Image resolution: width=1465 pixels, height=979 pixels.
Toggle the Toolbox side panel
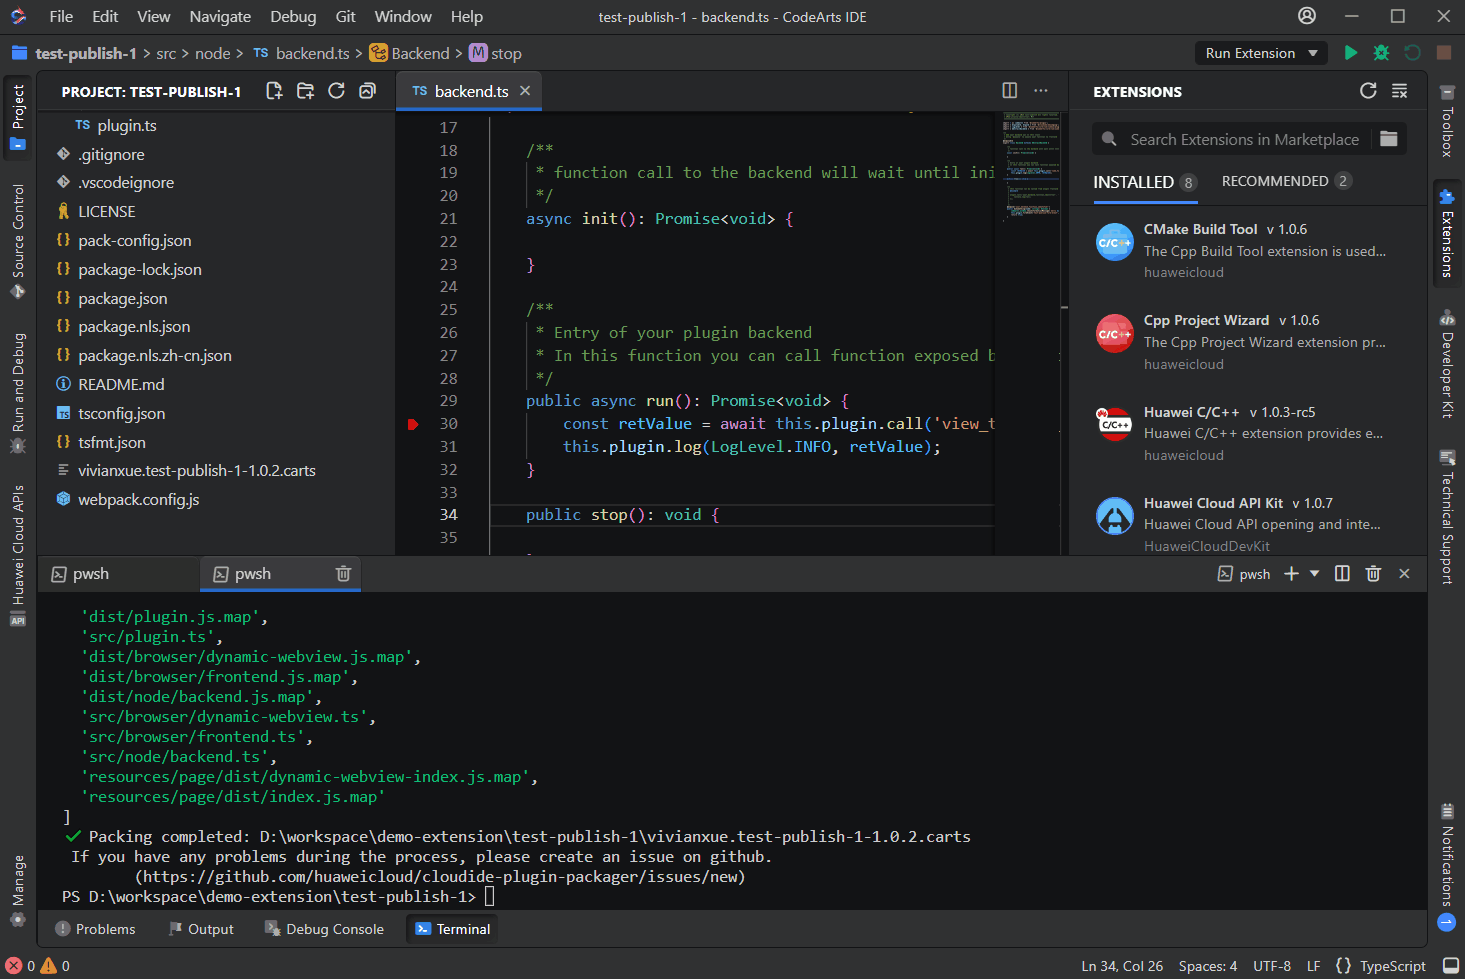coord(1446,121)
